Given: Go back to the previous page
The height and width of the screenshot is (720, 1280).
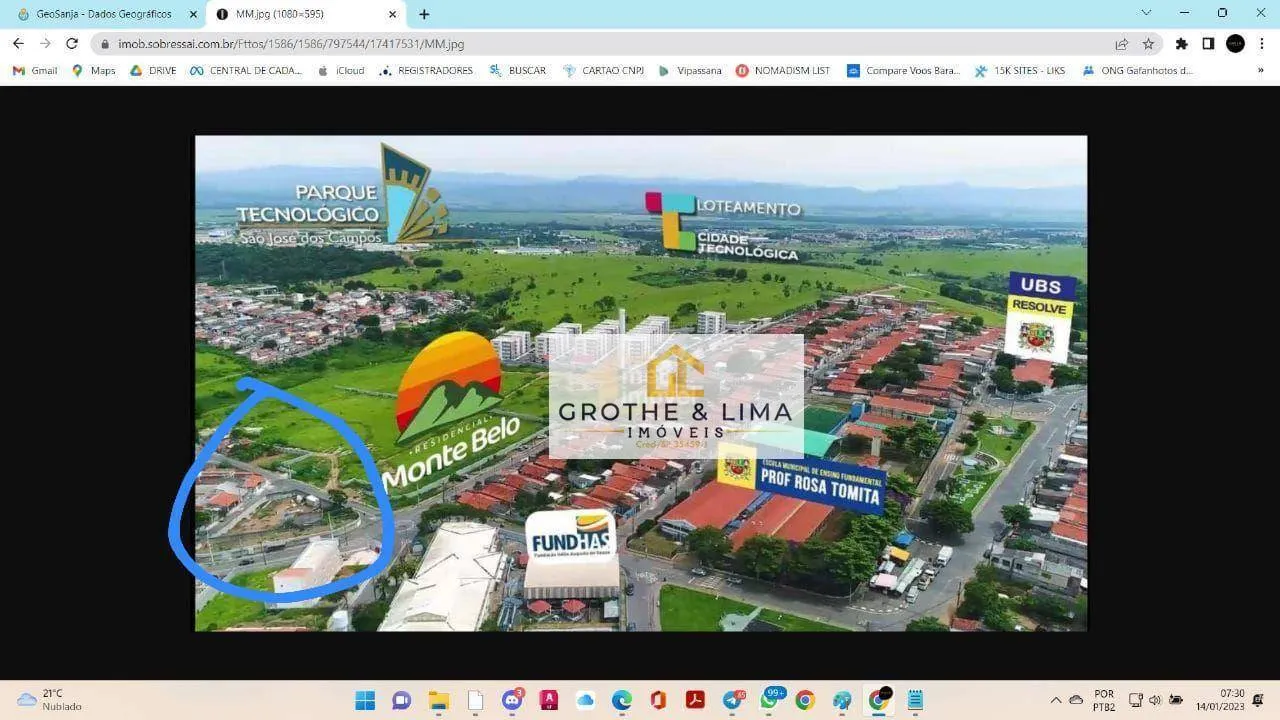Looking at the screenshot, I should point(18,44).
